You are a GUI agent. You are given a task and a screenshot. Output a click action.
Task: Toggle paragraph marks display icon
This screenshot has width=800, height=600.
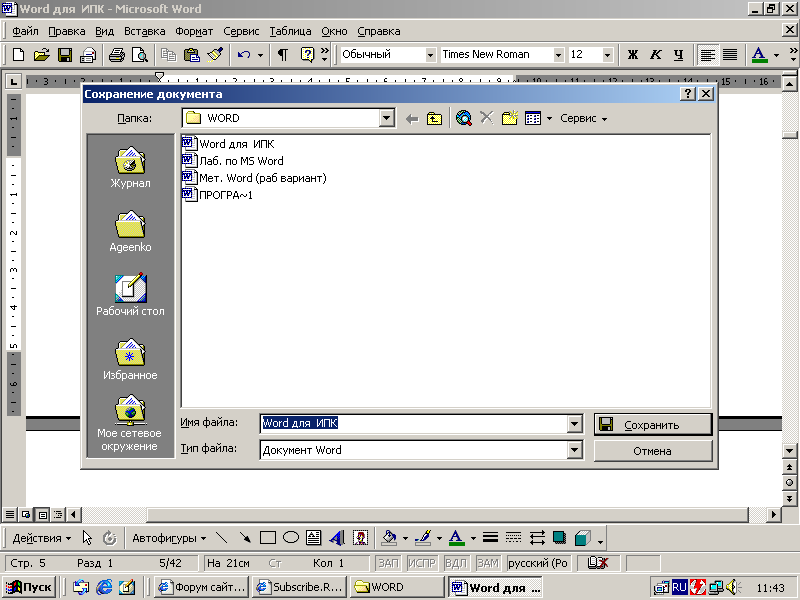click(282, 55)
